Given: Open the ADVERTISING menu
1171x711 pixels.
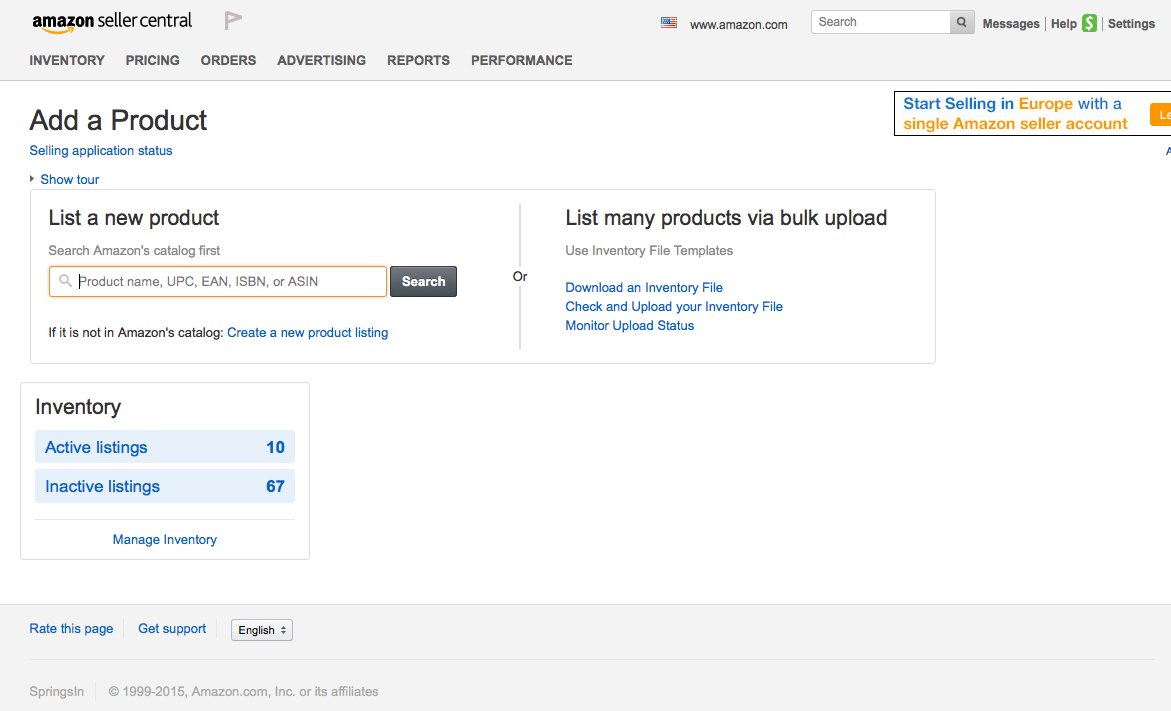Looking at the screenshot, I should coord(321,60).
